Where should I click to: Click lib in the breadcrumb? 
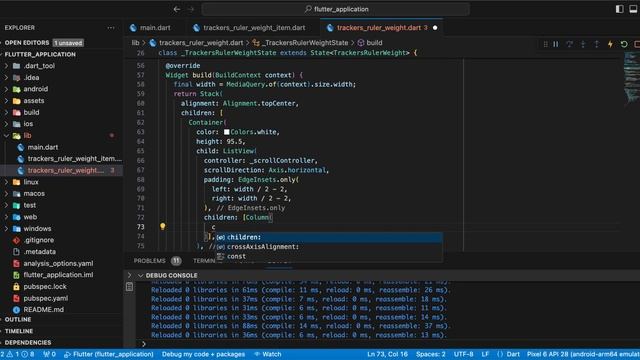coord(135,42)
